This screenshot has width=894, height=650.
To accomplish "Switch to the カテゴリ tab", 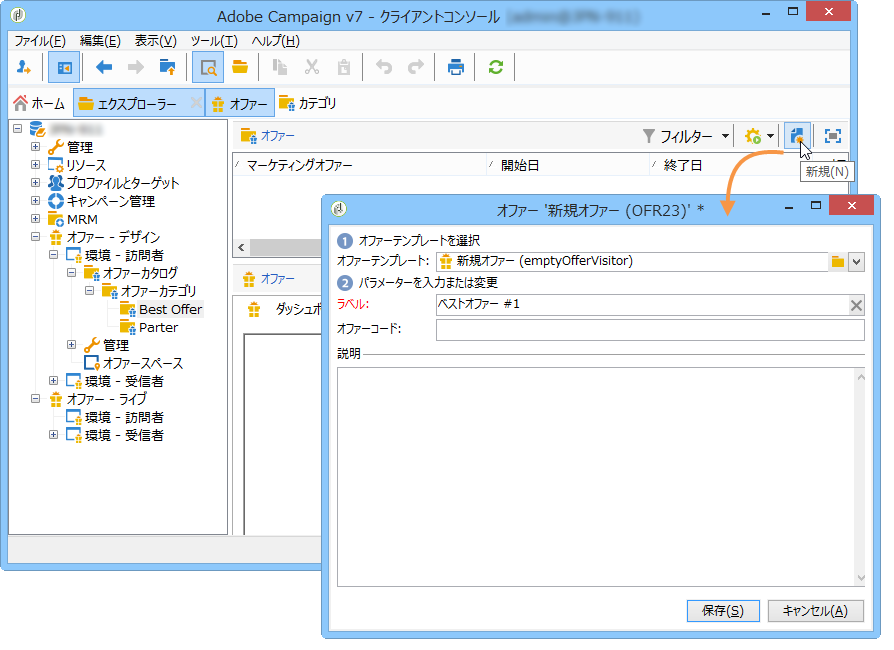I will pos(308,103).
